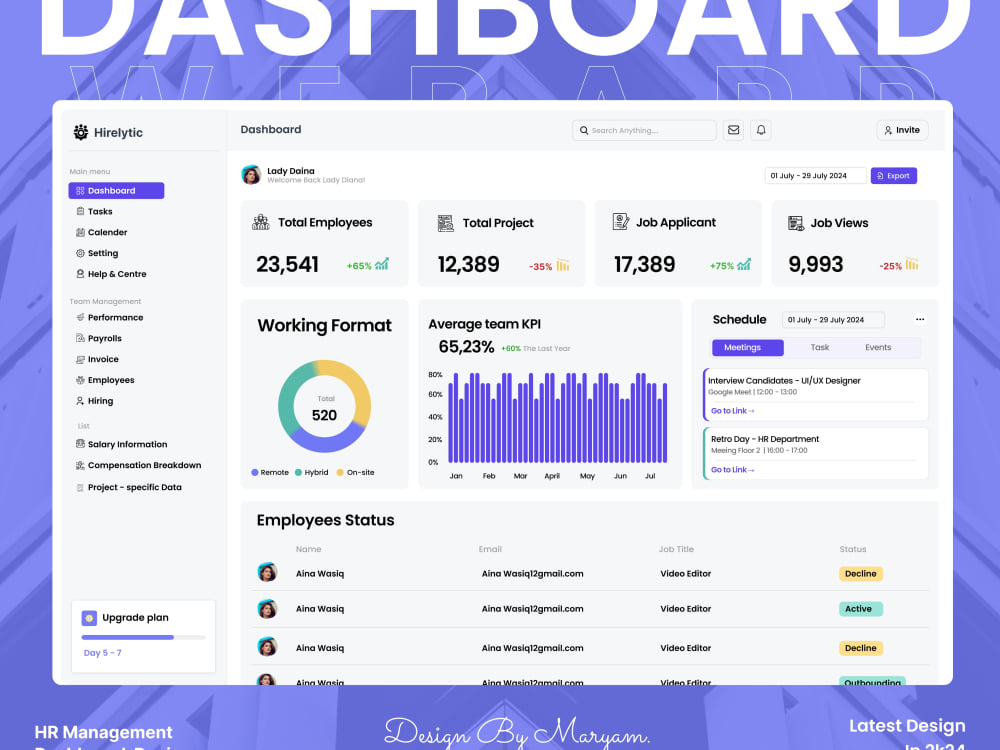
Task: Open the Schedule date range selector
Action: [833, 320]
